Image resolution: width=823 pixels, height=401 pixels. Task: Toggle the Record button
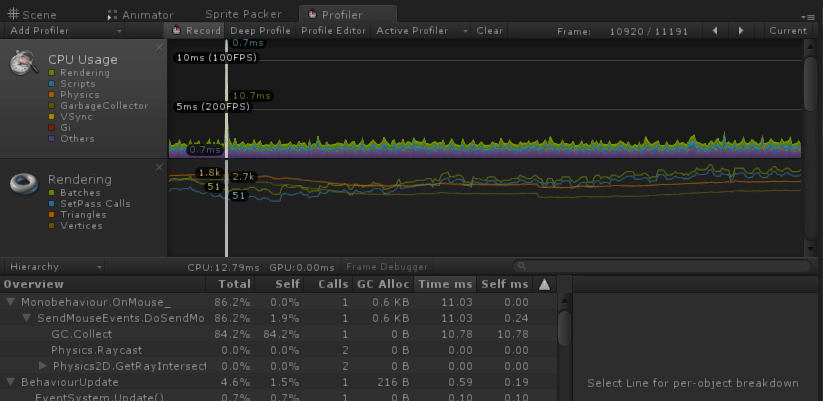196,31
